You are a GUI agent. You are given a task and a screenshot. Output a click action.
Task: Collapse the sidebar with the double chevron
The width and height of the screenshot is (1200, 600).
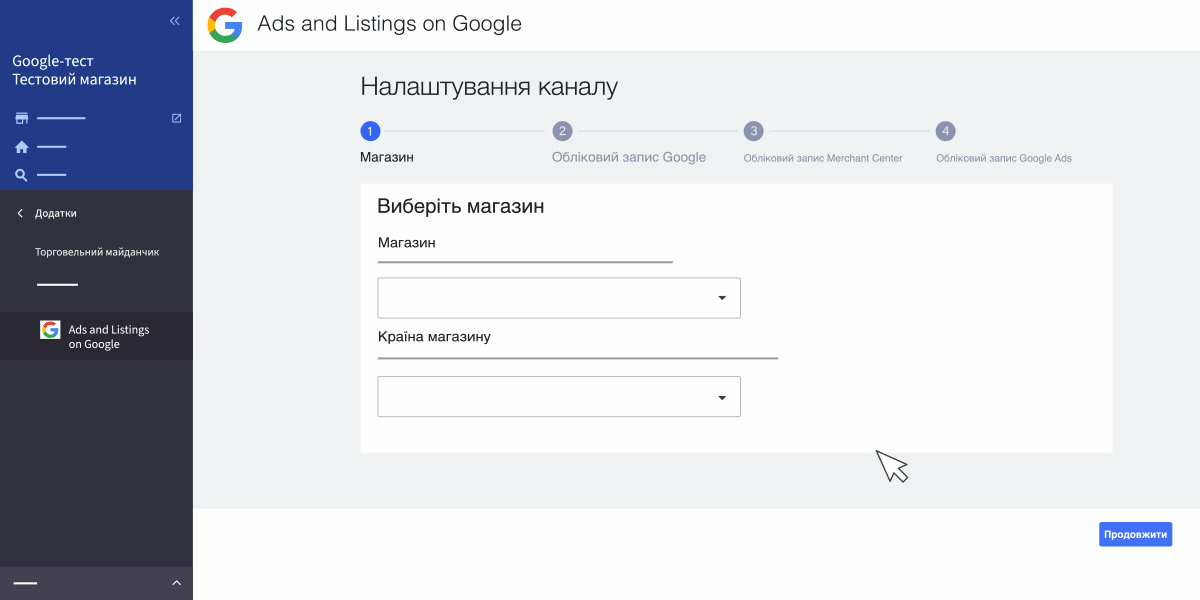tap(175, 20)
